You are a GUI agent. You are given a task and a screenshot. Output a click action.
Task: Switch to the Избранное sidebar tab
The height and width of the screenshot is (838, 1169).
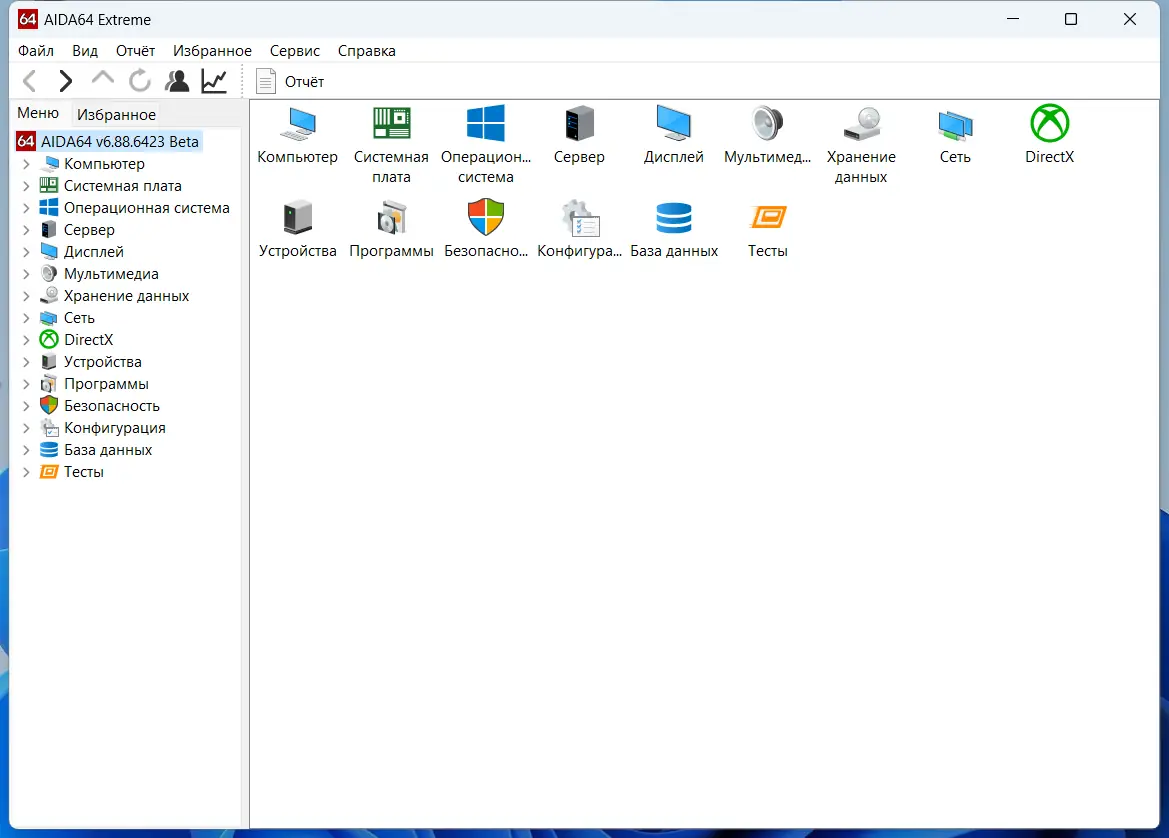point(116,114)
